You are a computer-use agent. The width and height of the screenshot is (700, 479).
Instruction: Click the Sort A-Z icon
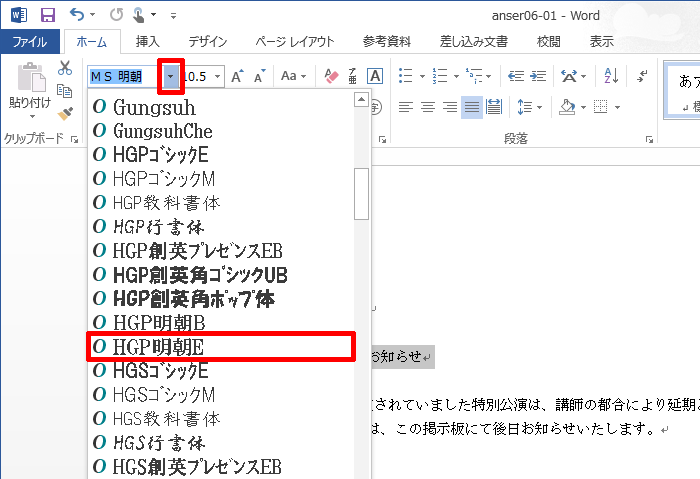tap(611, 76)
